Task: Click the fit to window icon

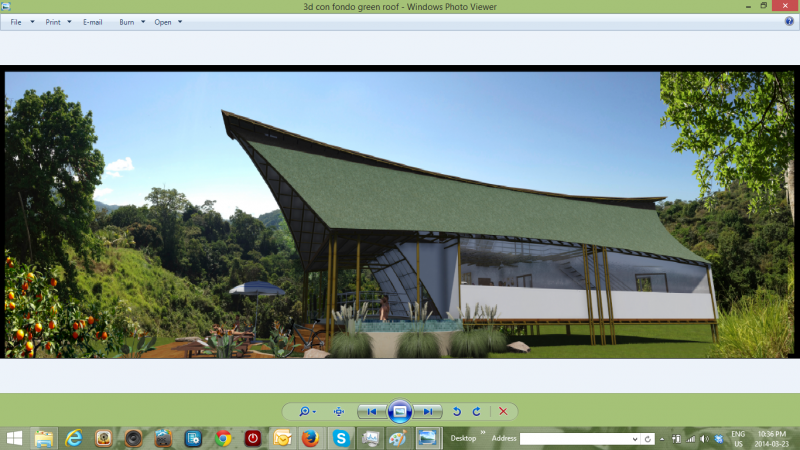Action: tap(338, 411)
